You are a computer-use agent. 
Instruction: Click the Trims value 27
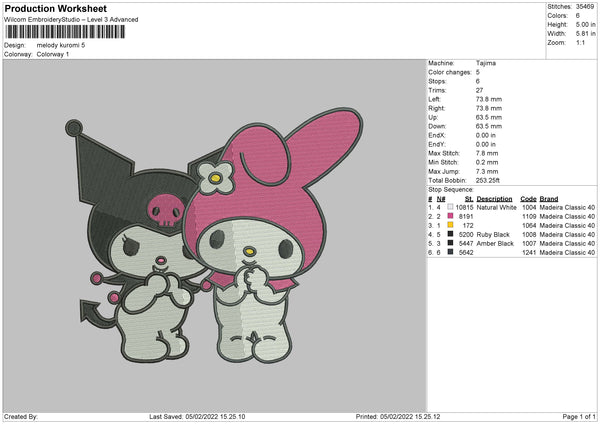[x=479, y=90]
